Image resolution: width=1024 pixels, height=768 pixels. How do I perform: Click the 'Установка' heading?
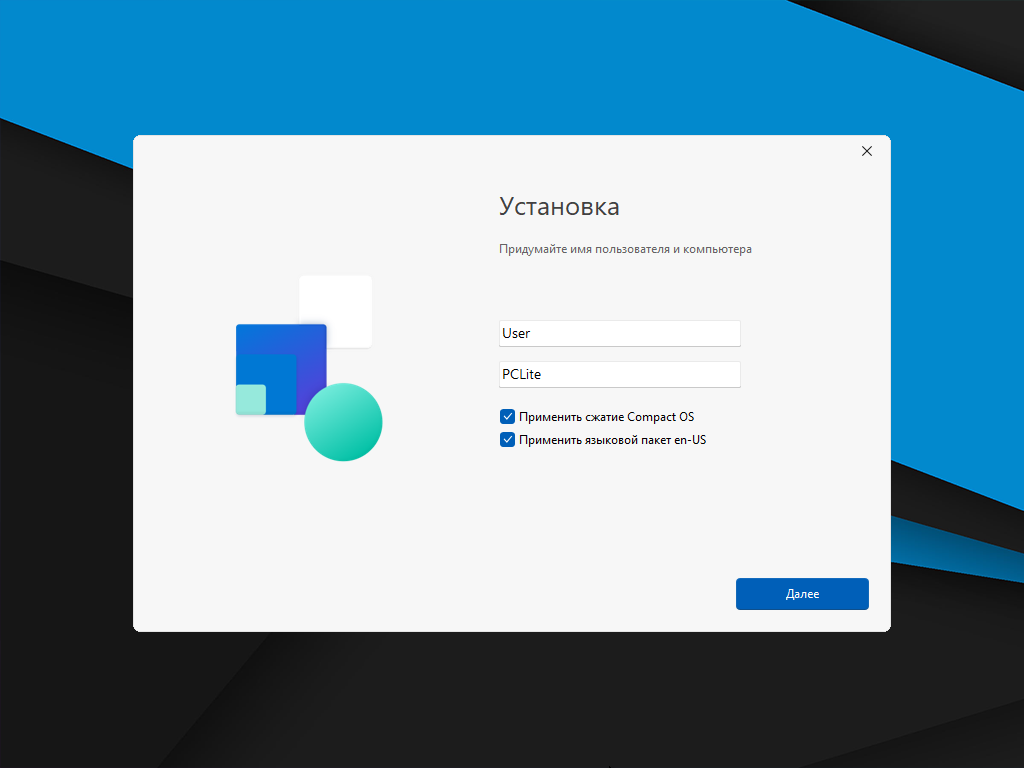pyautogui.click(x=559, y=207)
